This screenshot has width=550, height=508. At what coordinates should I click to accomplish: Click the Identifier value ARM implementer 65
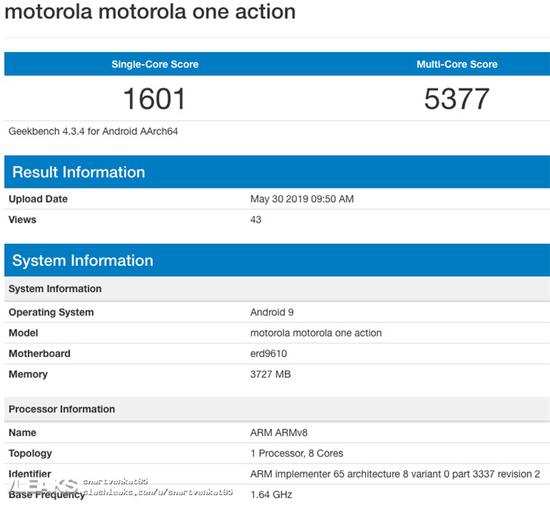[395, 474]
